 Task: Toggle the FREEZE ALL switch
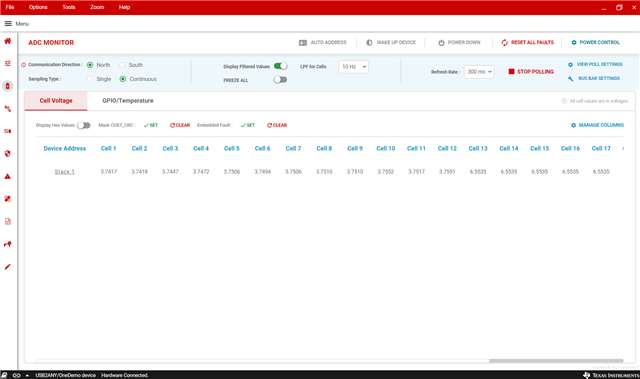coord(280,80)
